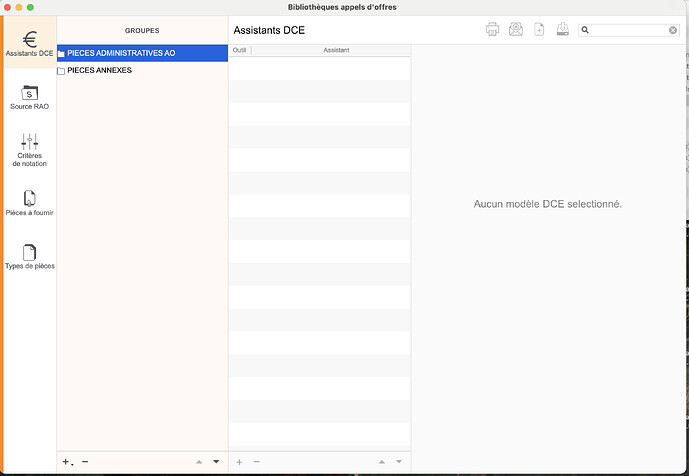Click the email envelope toolbar icon
Image resolution: width=689 pixels, height=476 pixels.
516,30
